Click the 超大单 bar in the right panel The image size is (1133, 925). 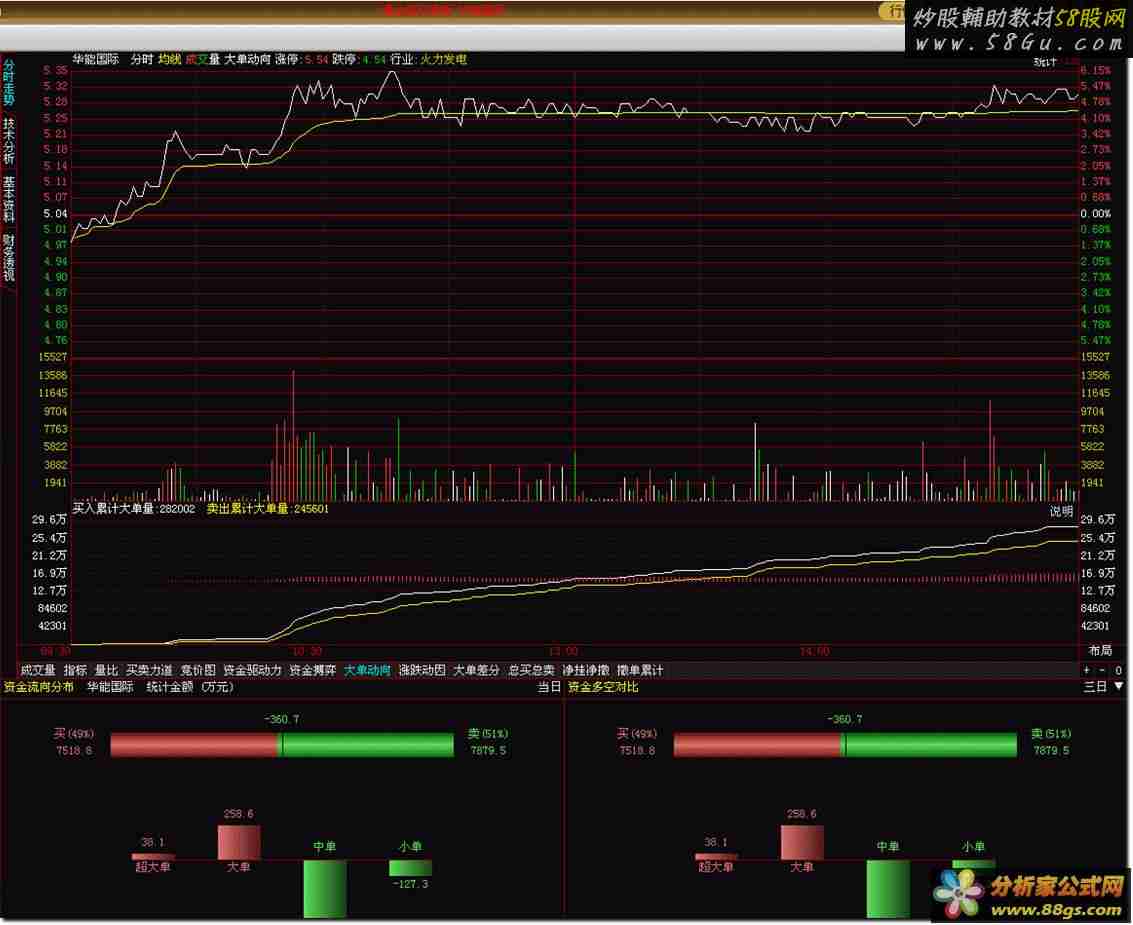tap(716, 856)
